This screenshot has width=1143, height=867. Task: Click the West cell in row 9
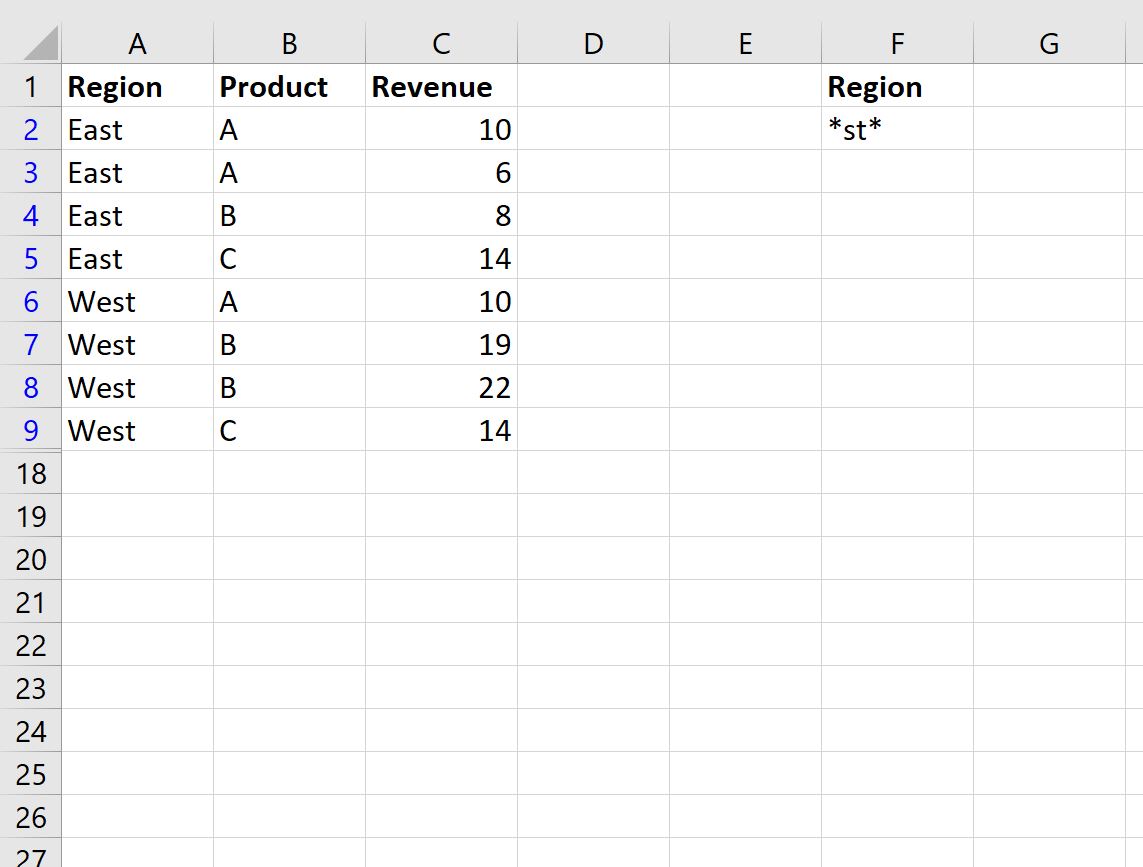tap(138, 430)
